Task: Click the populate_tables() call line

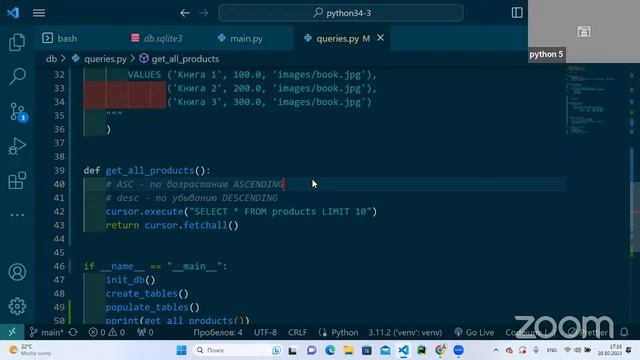Action: coord(153,307)
